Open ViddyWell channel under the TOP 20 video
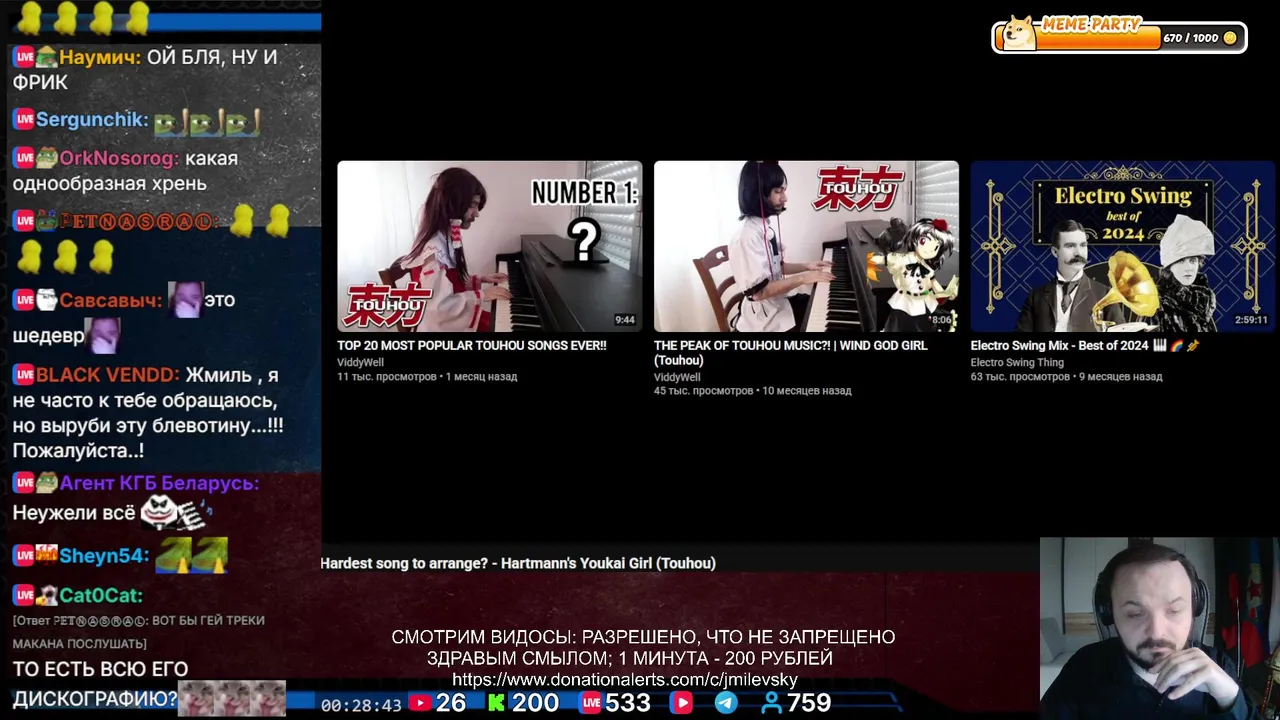Viewport: 1280px width, 720px height. pyautogui.click(x=360, y=362)
